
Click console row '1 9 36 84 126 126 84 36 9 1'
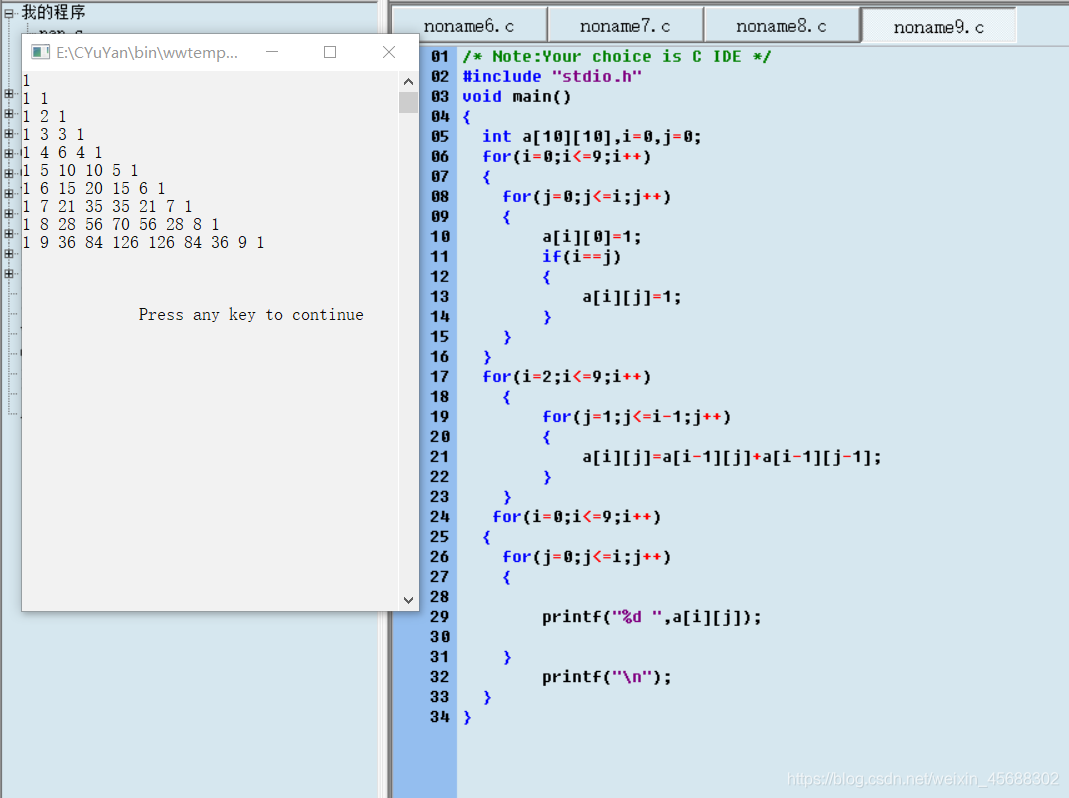(x=143, y=242)
